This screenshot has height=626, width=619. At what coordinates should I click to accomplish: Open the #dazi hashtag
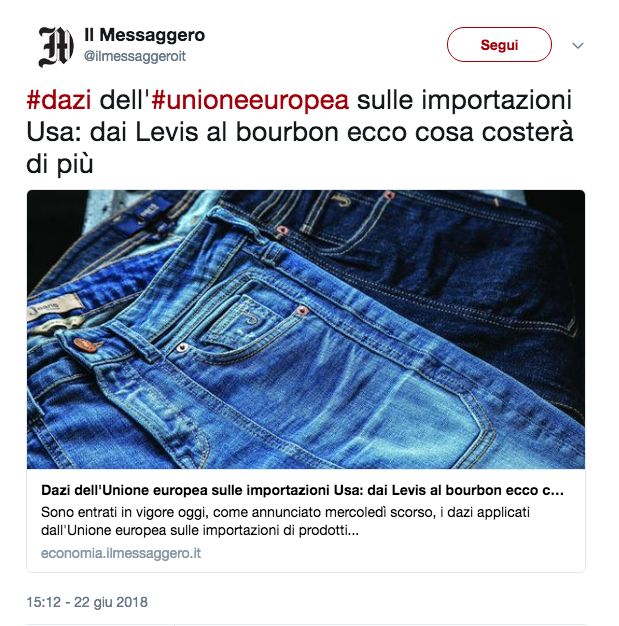pos(59,99)
